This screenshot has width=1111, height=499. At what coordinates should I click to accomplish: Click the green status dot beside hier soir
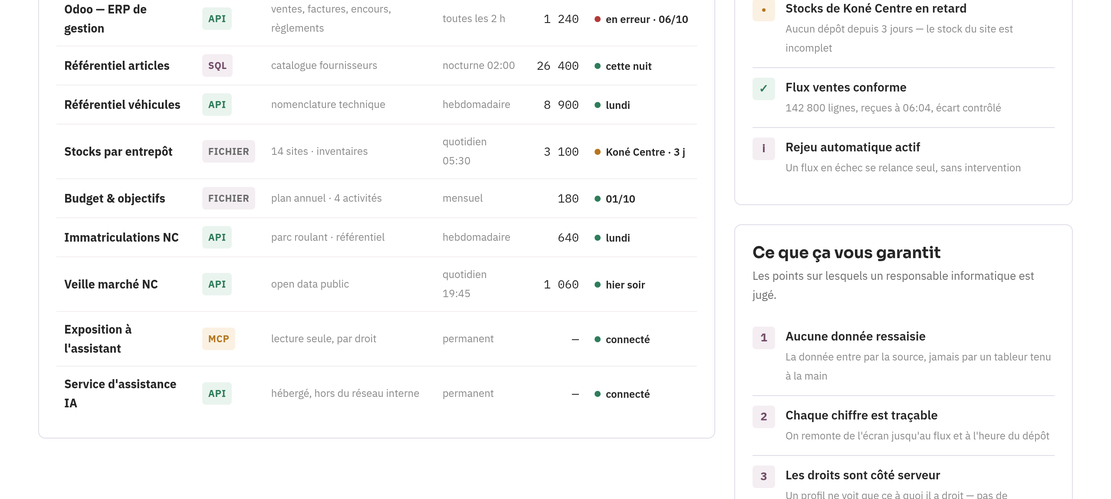click(597, 284)
